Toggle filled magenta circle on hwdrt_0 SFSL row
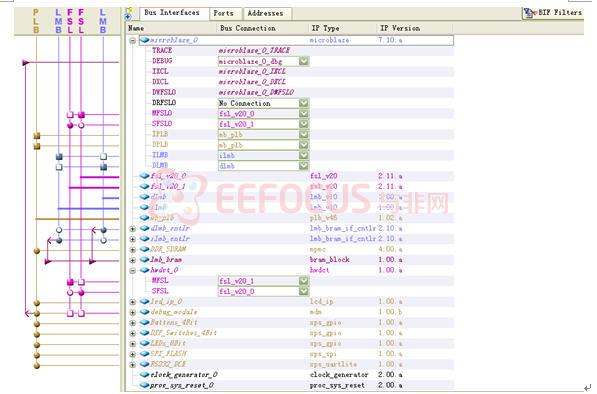The height and width of the screenshot is (394, 597). click(81, 293)
